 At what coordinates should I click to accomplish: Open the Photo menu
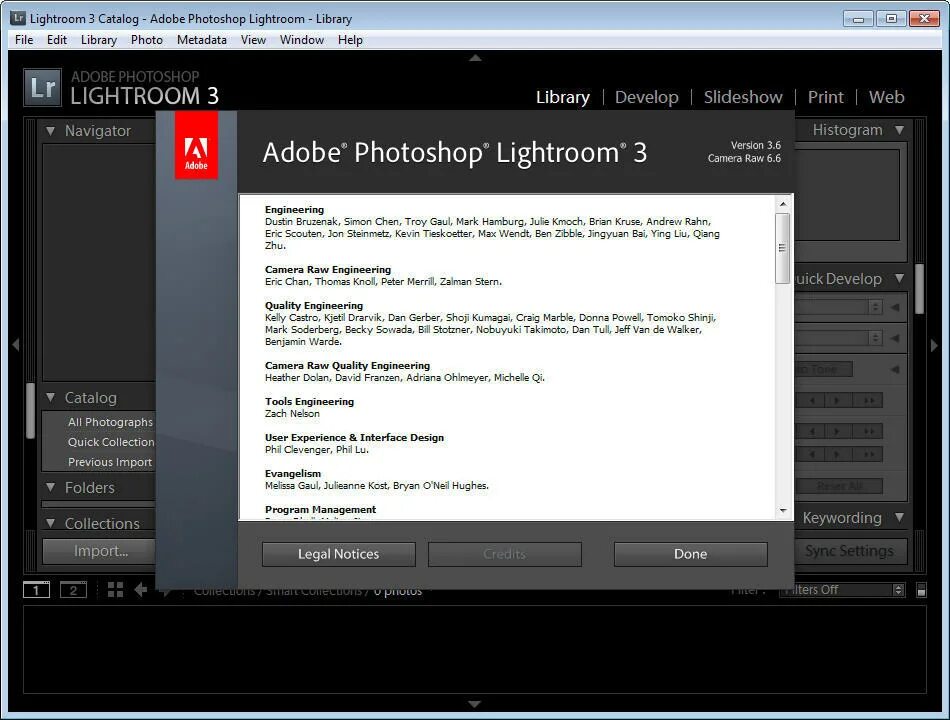coord(147,40)
